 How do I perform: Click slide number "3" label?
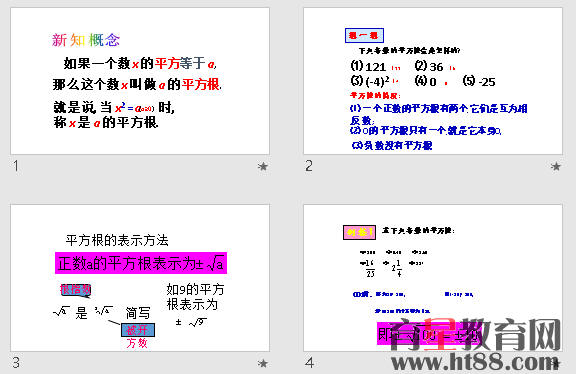pyautogui.click(x=16, y=363)
